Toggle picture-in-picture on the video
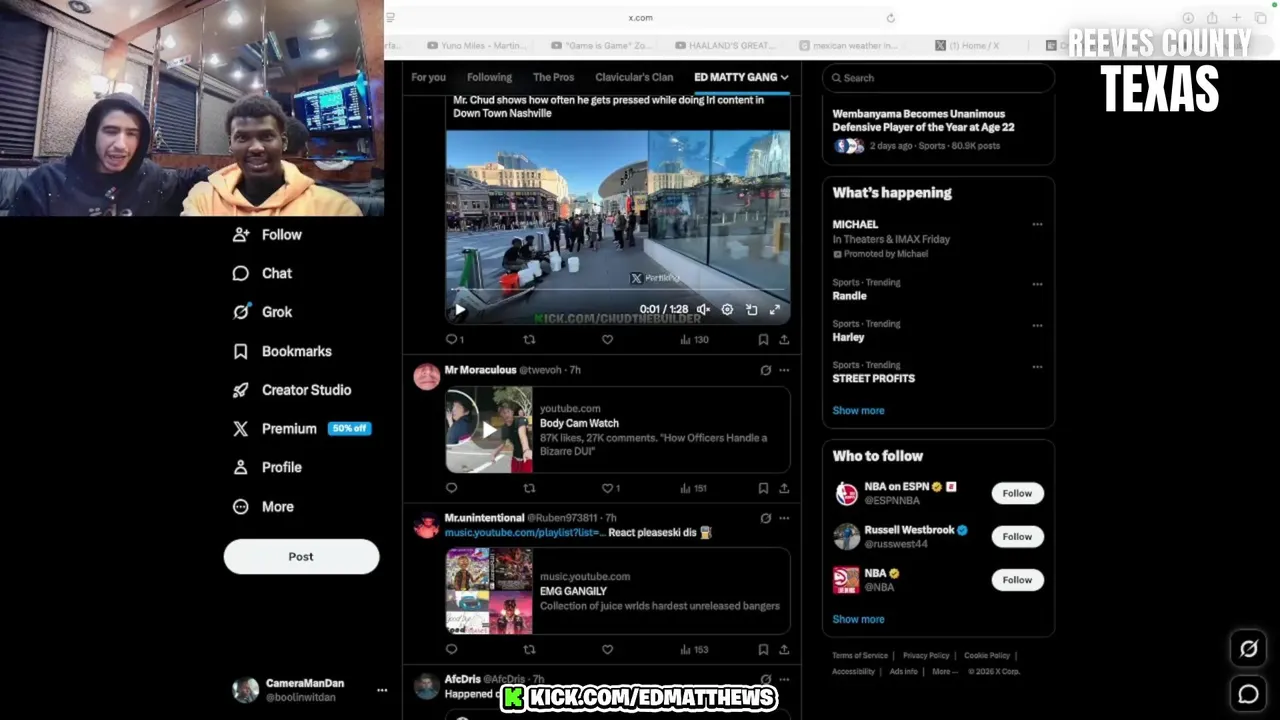The height and width of the screenshot is (720, 1280). click(x=751, y=310)
